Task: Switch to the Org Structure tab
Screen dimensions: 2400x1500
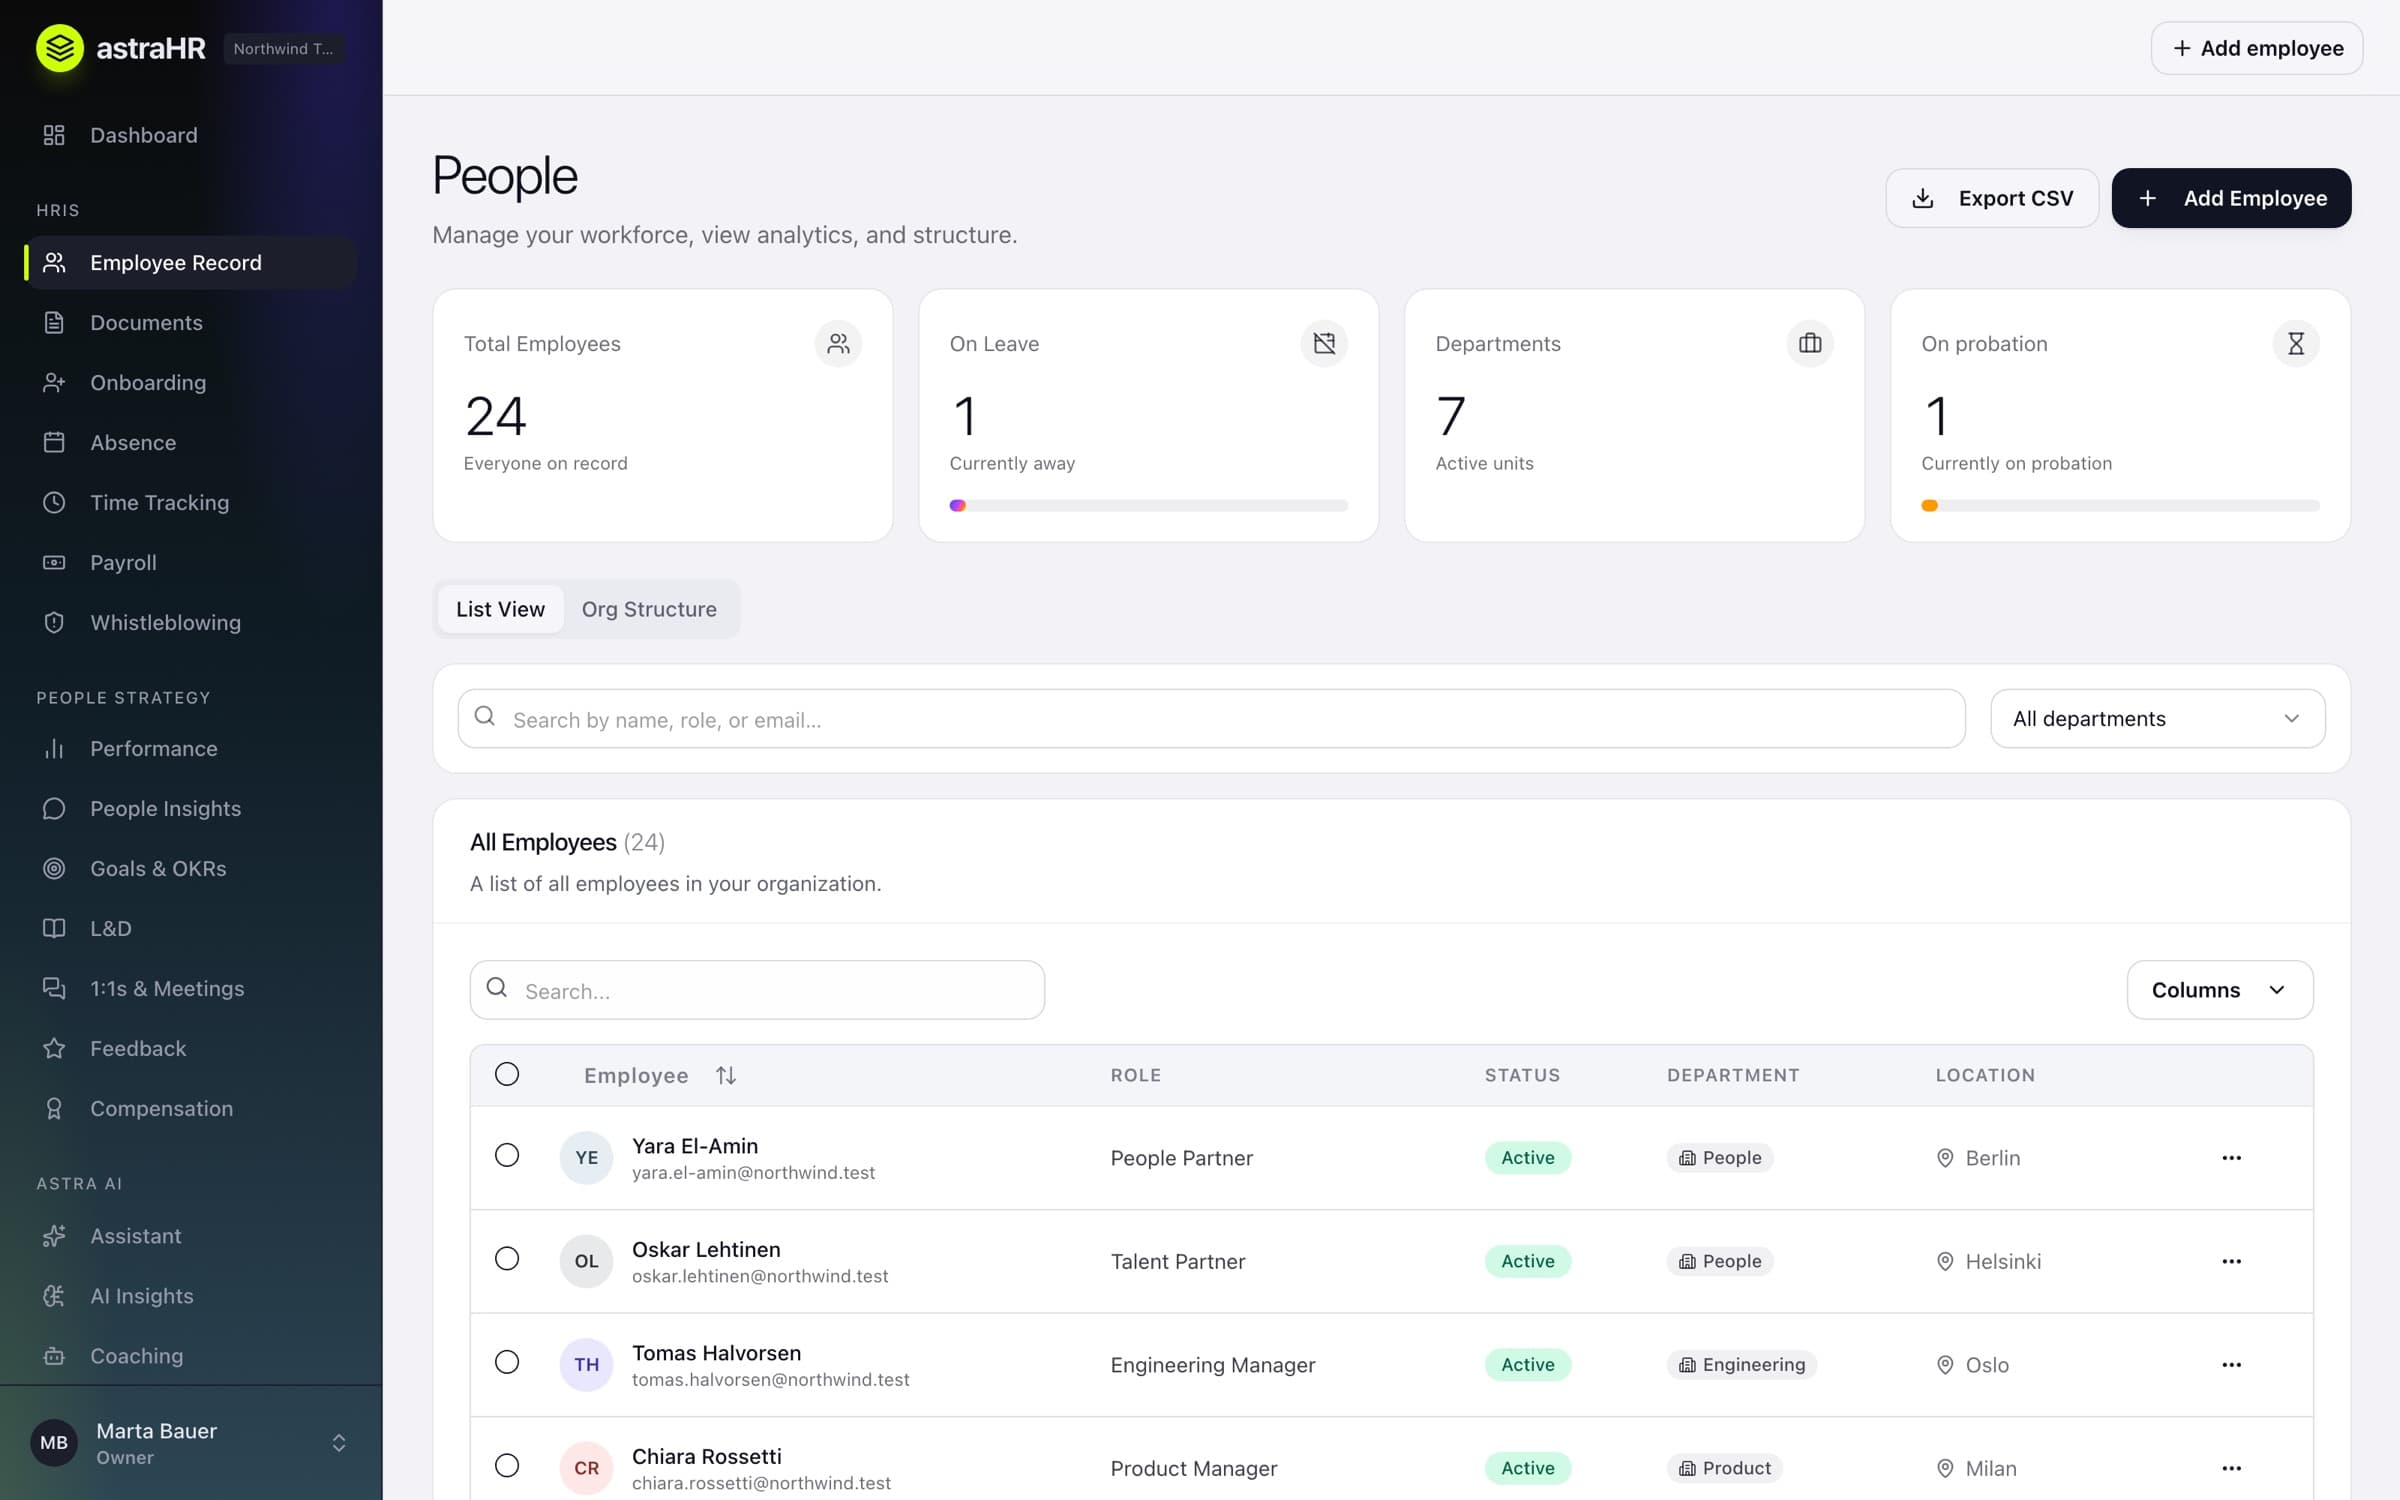Action: (649, 609)
